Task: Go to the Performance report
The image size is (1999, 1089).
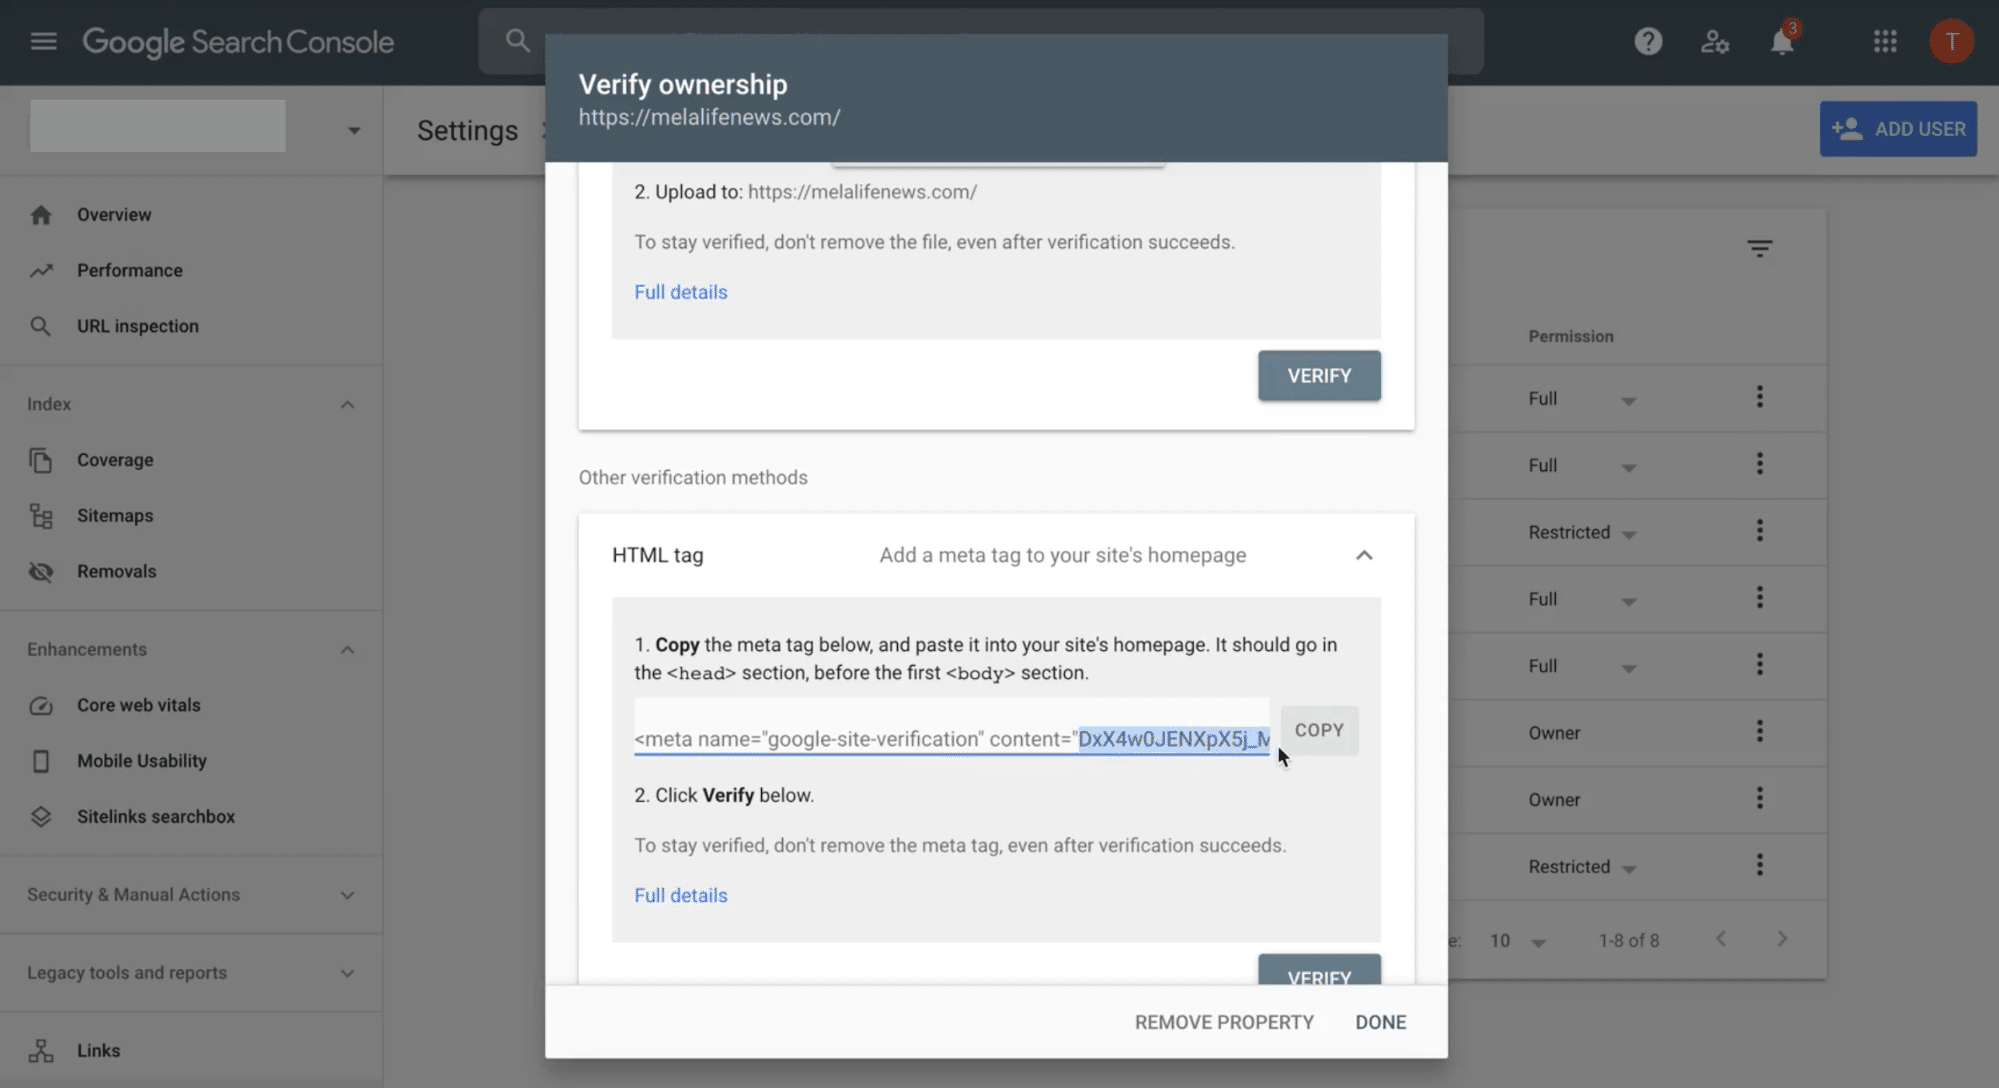Action: point(130,271)
